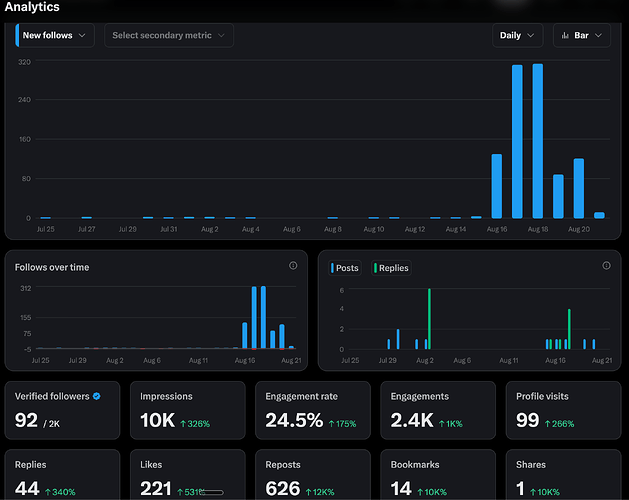
Task: Toggle the Replies series in the legend
Action: coord(391,268)
